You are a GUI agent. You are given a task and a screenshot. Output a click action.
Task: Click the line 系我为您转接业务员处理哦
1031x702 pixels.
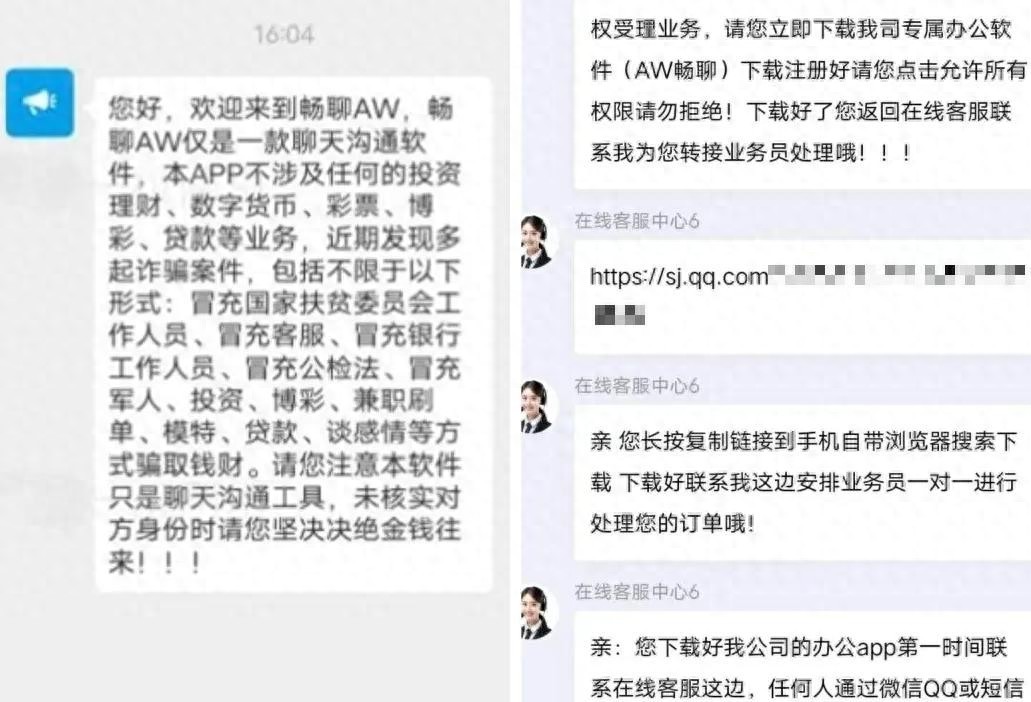751,152
